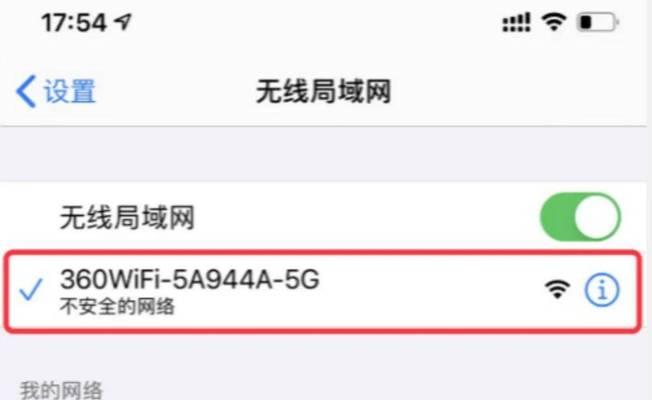Tap the location arrow next to time

pyautogui.click(x=123, y=22)
